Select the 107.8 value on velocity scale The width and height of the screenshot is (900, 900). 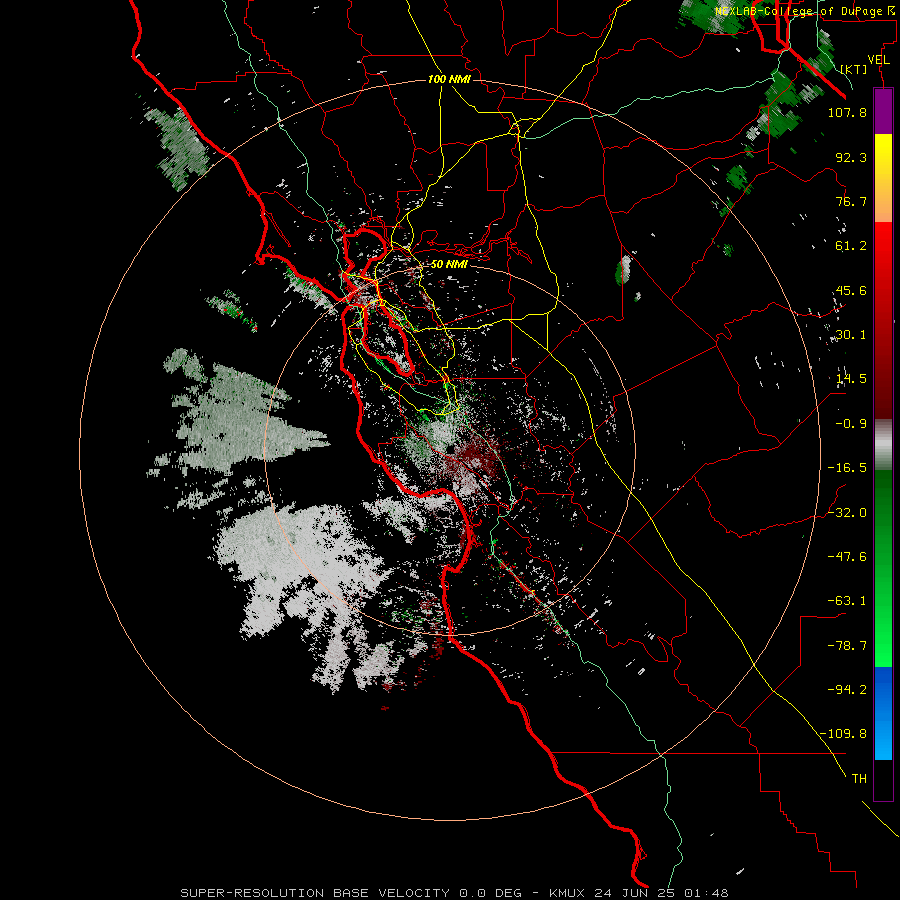coord(847,112)
